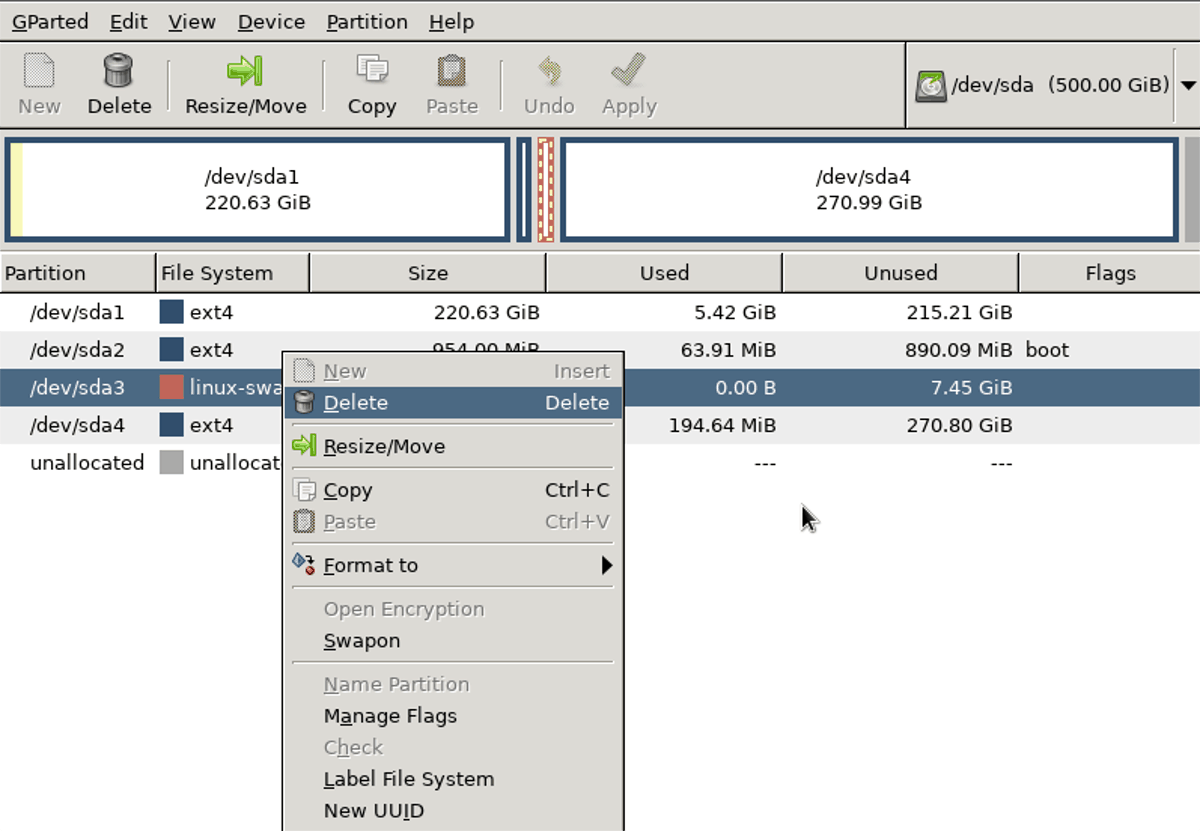The height and width of the screenshot is (831, 1200).
Task: Select the /dev/sda (500.00 GiB) device combo
Action: coord(1052,86)
